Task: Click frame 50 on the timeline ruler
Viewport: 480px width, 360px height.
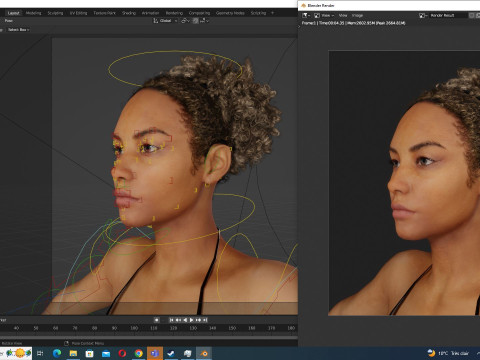Action: 36,328
